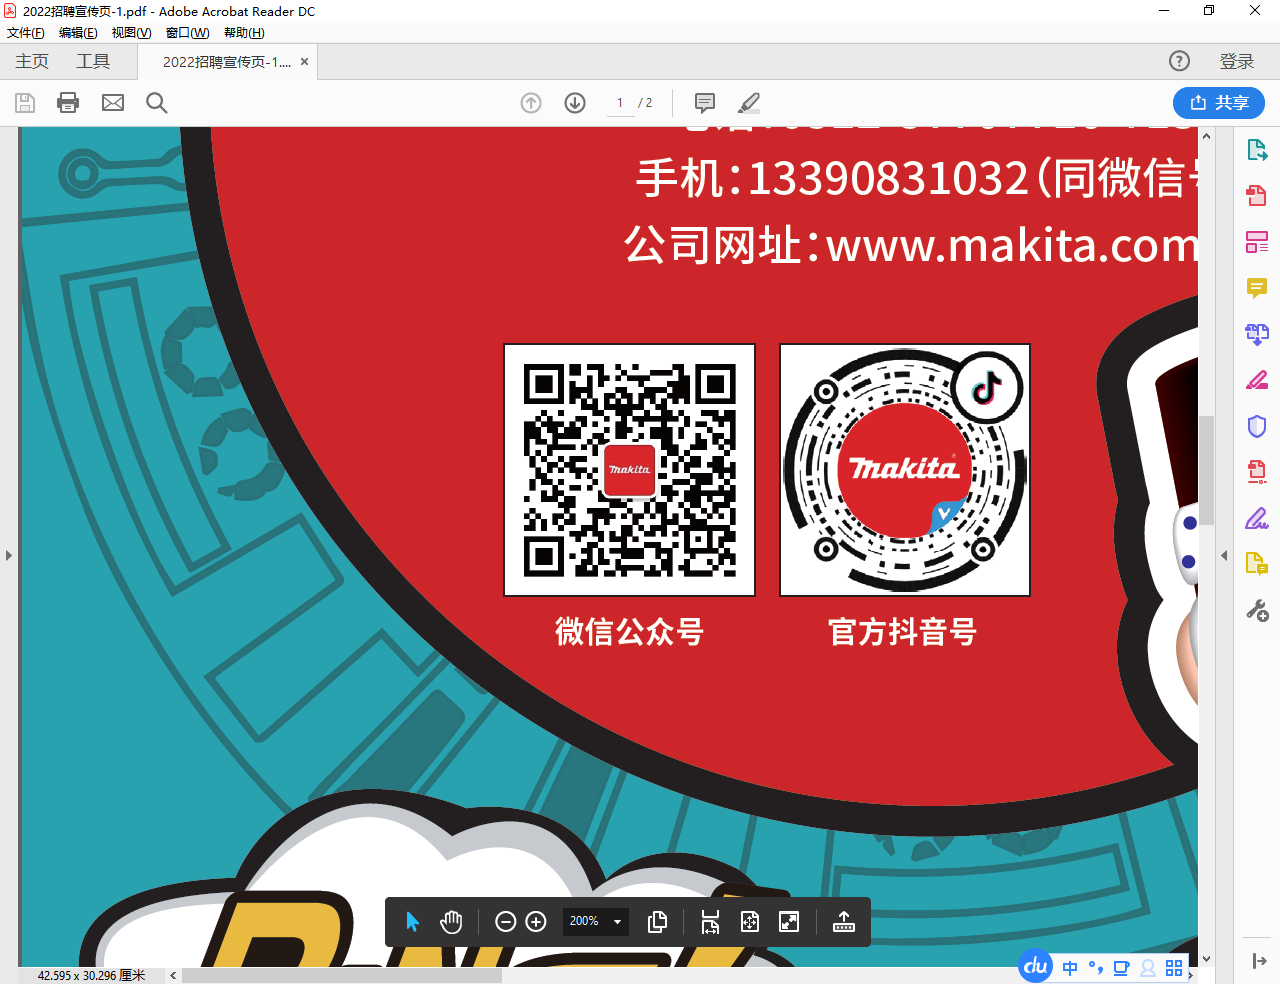
Task: Open the 200% zoom level dropdown
Action: [617, 922]
